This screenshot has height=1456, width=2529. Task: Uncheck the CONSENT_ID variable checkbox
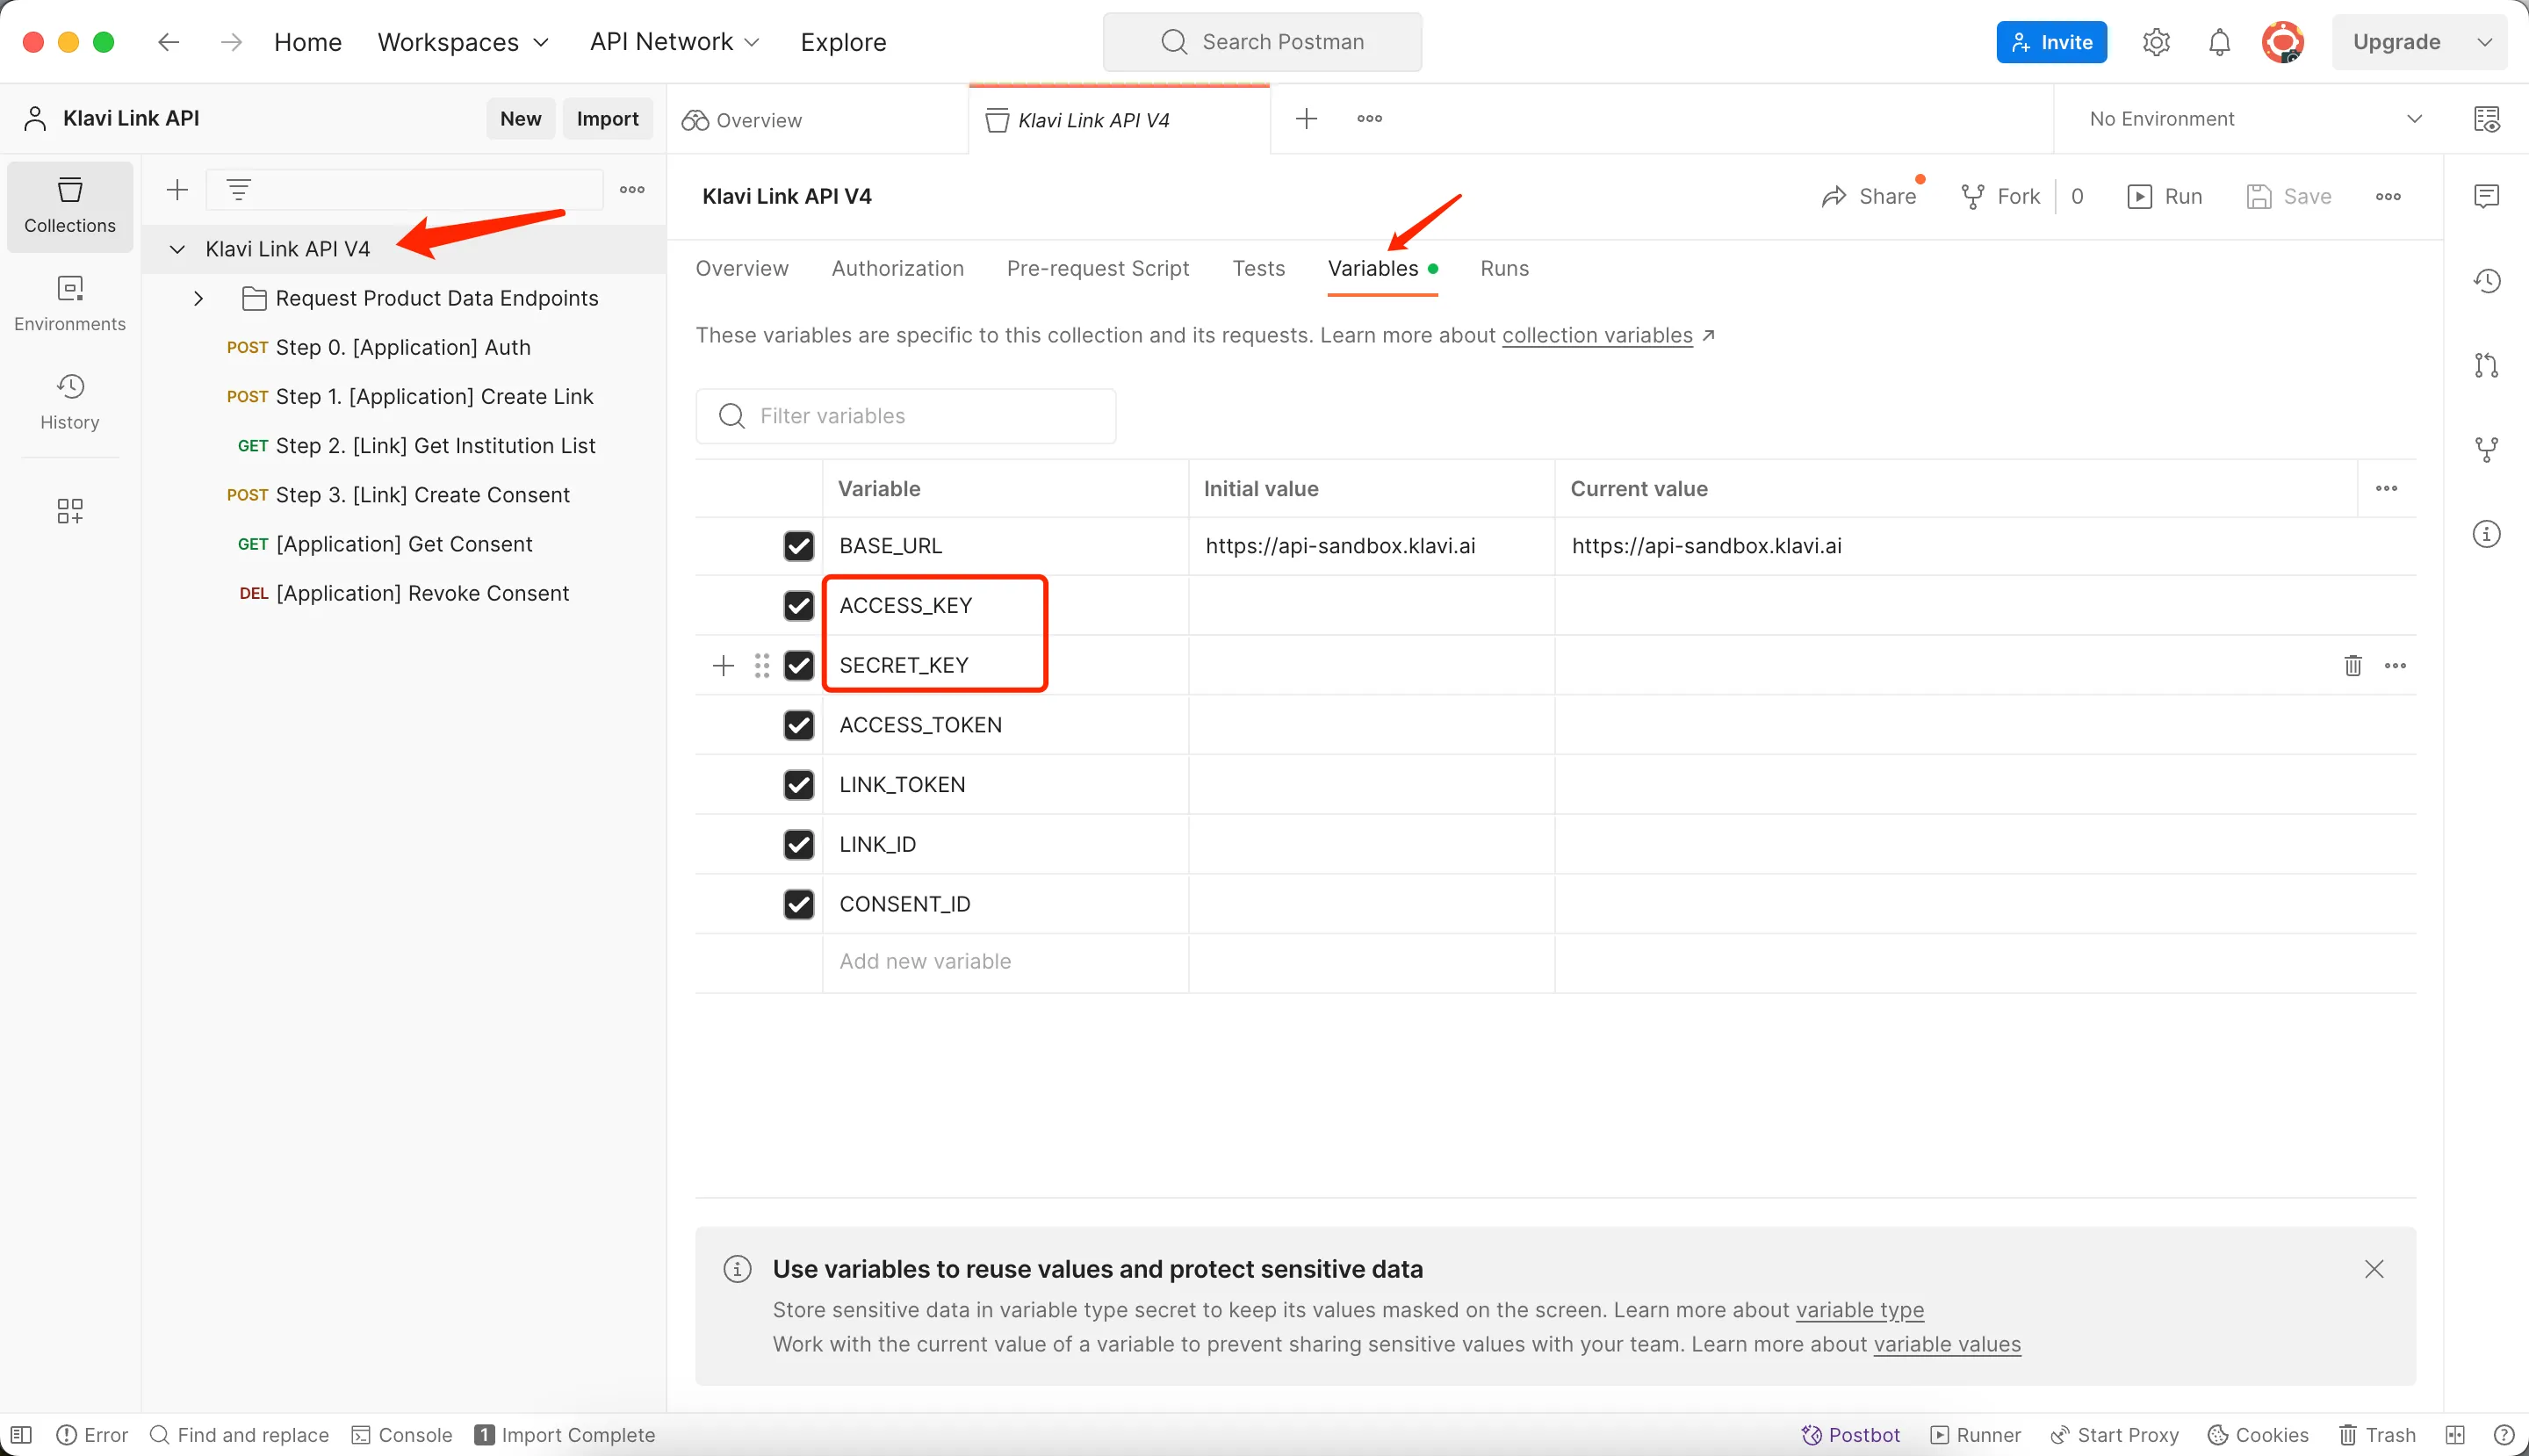click(x=798, y=904)
